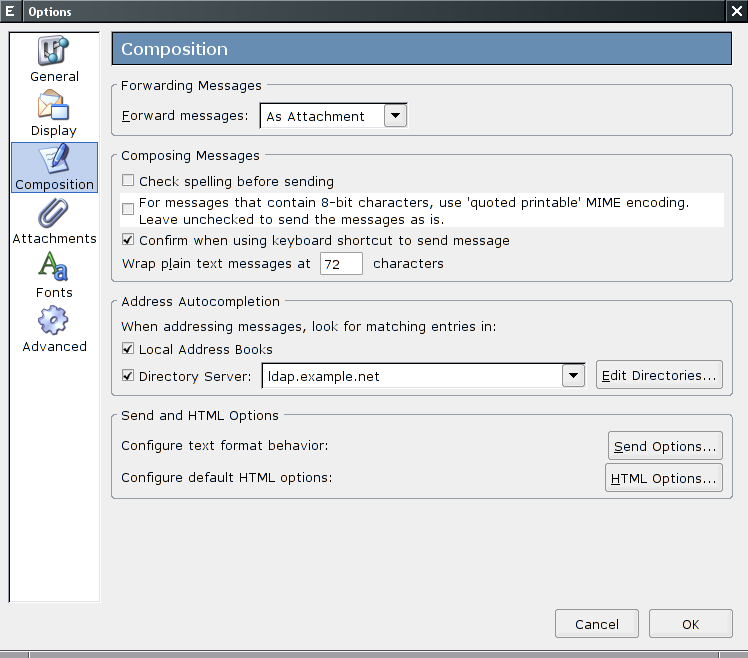The image size is (748, 658).
Task: Select the Composition pen icon
Action: point(54,159)
